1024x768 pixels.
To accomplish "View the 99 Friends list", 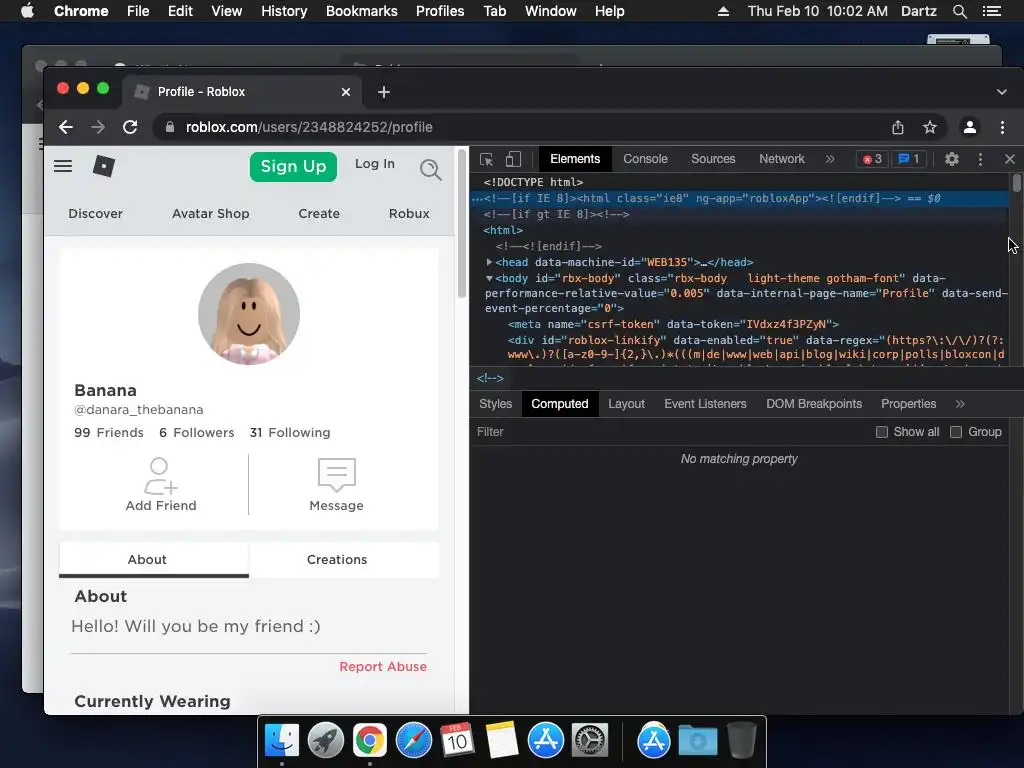I will [108, 432].
